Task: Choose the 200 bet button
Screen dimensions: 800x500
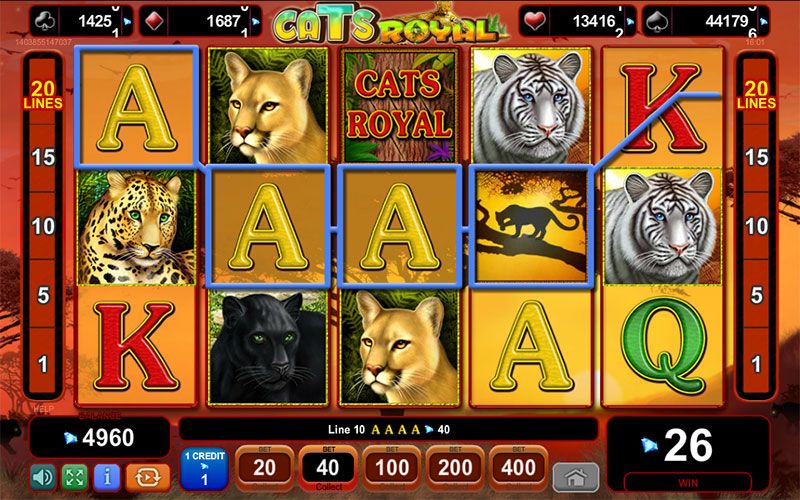Action: point(455,468)
